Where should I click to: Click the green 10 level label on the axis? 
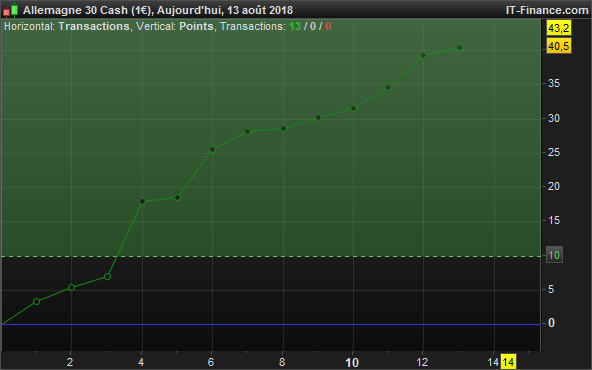coord(554,255)
